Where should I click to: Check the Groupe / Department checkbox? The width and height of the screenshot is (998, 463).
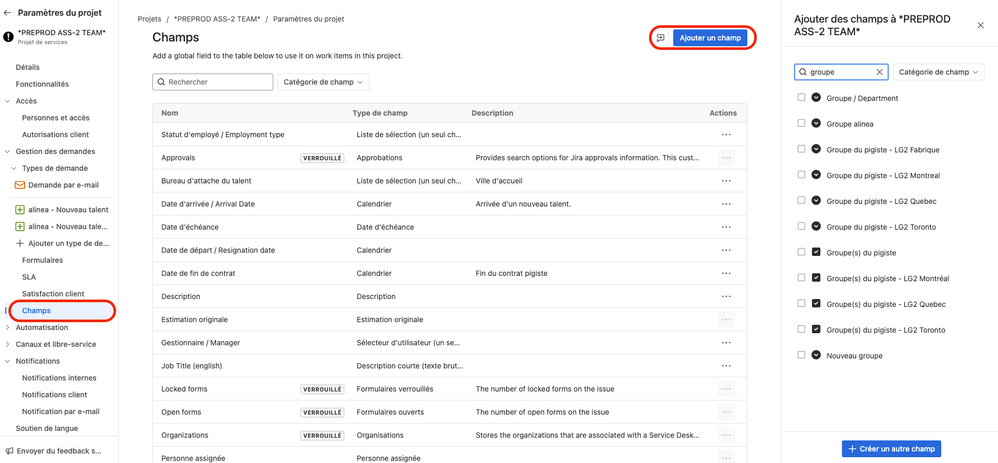801,98
